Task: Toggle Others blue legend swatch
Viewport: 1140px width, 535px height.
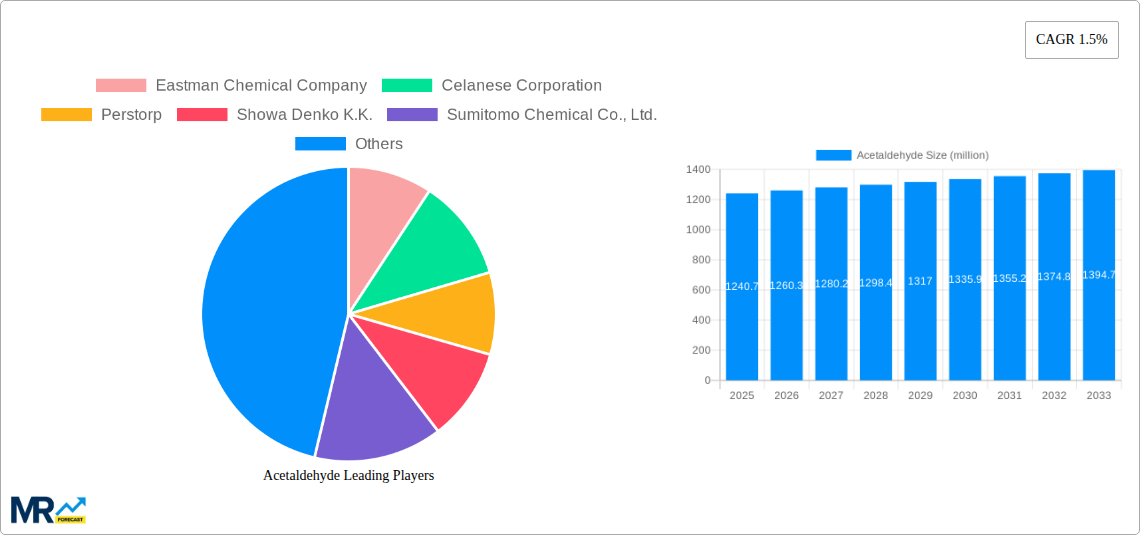Action: point(320,144)
